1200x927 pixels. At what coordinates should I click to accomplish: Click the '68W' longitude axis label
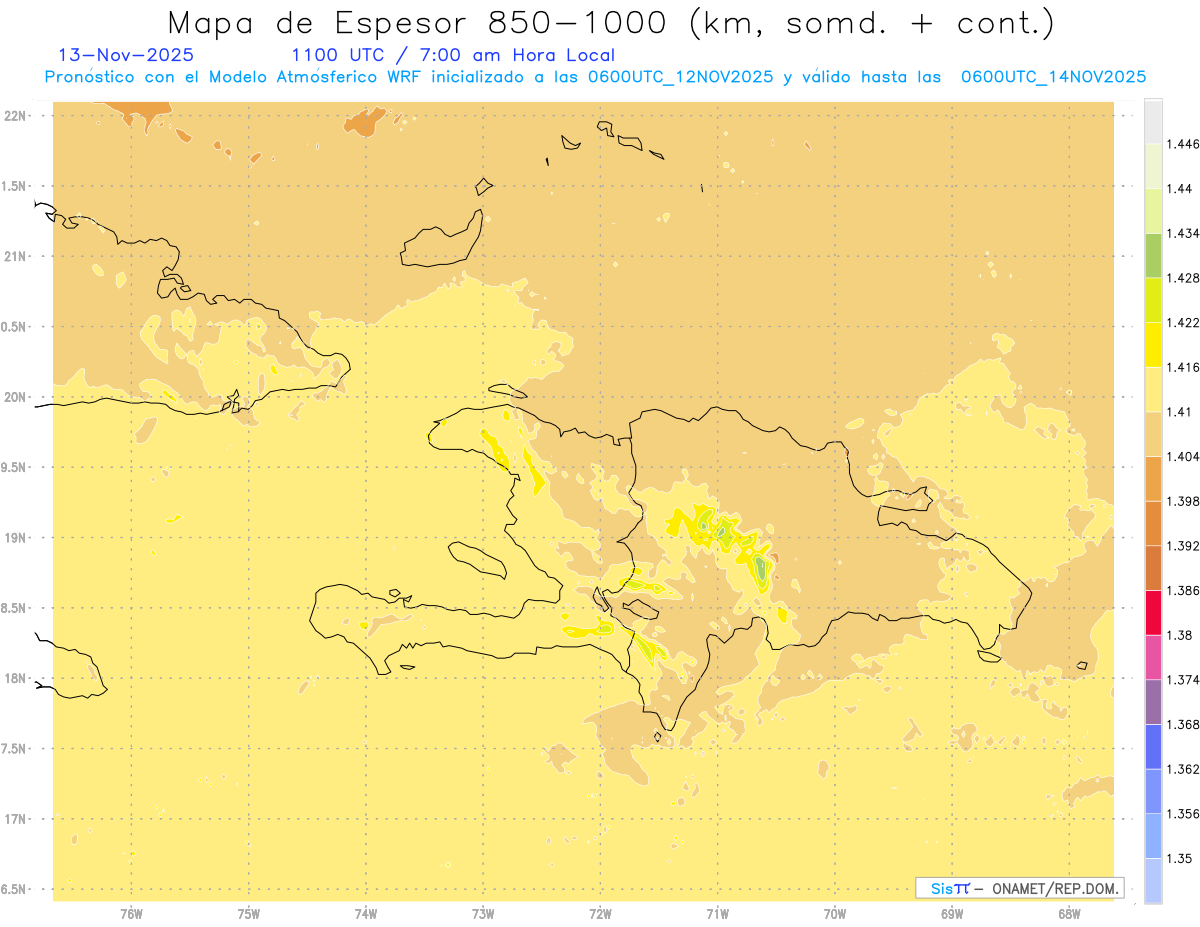1069,915
